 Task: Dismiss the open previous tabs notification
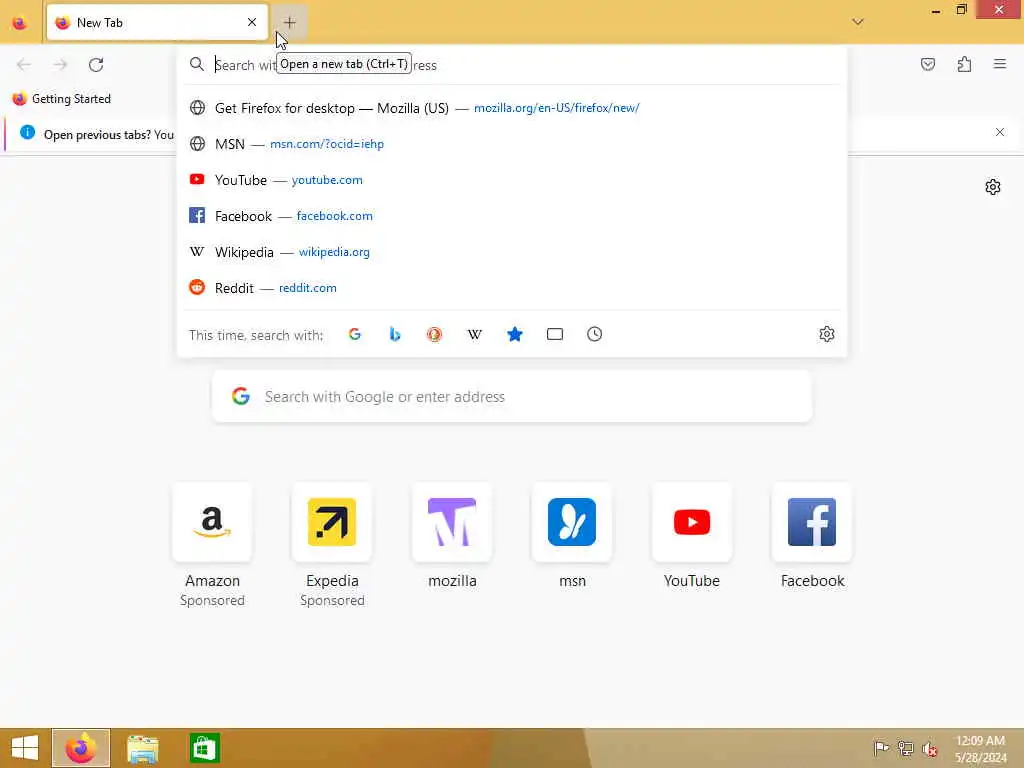[x=1000, y=133]
